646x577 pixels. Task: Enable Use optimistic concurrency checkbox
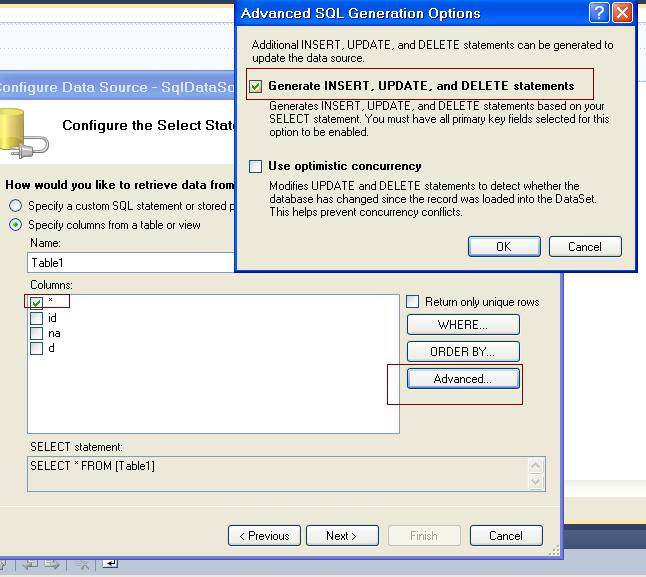click(255, 166)
